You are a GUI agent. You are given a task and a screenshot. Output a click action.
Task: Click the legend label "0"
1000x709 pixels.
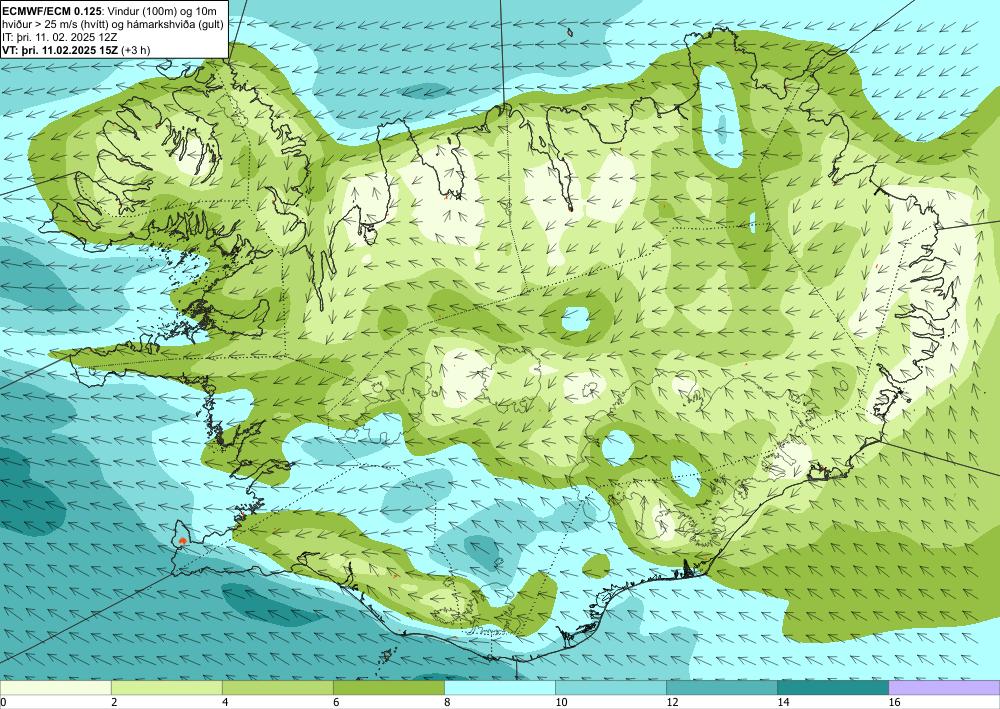(x=3, y=702)
